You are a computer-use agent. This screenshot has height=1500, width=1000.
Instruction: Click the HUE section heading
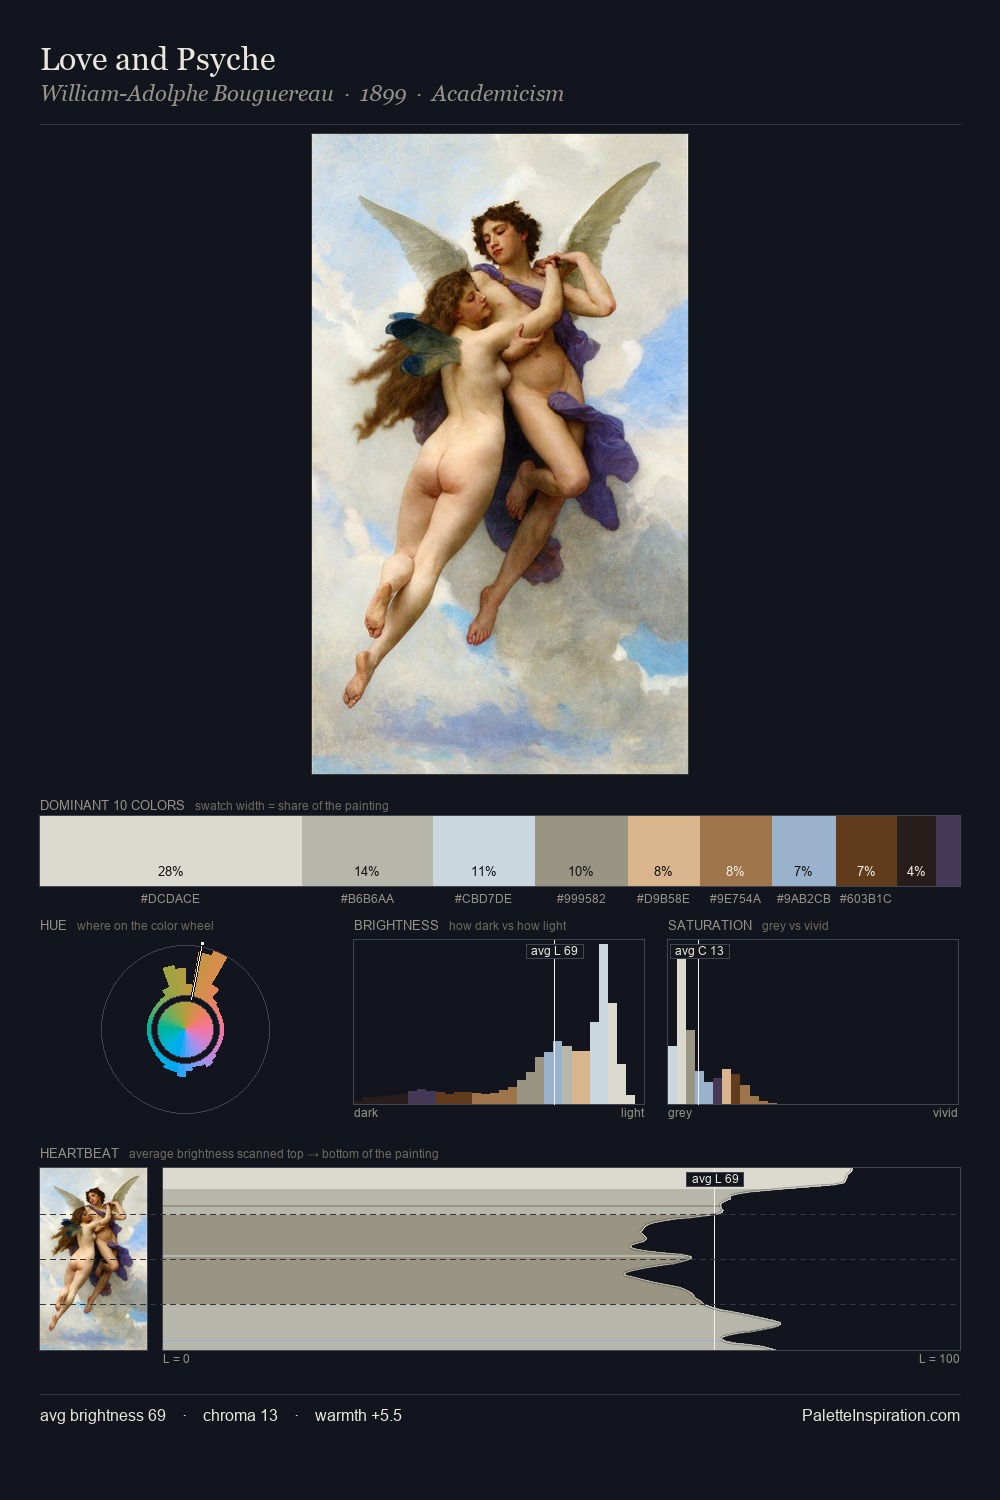click(x=53, y=925)
